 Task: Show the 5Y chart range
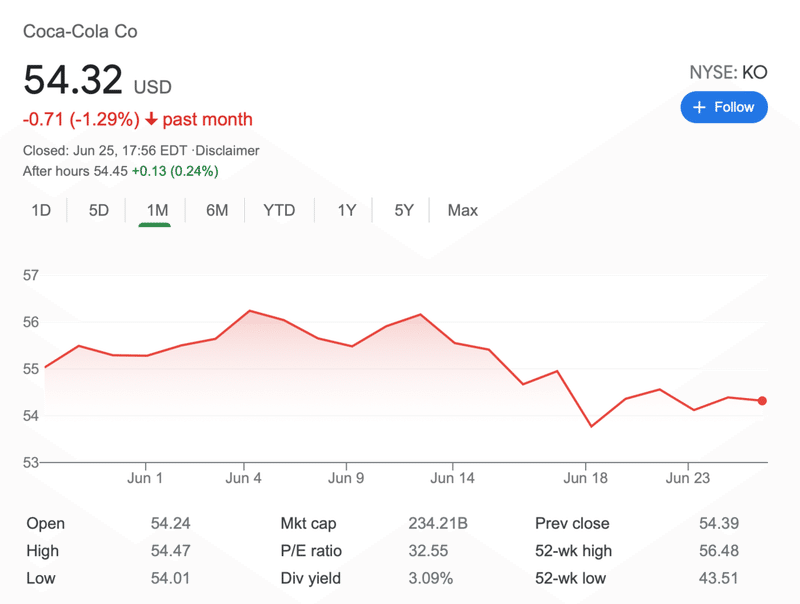click(x=404, y=210)
